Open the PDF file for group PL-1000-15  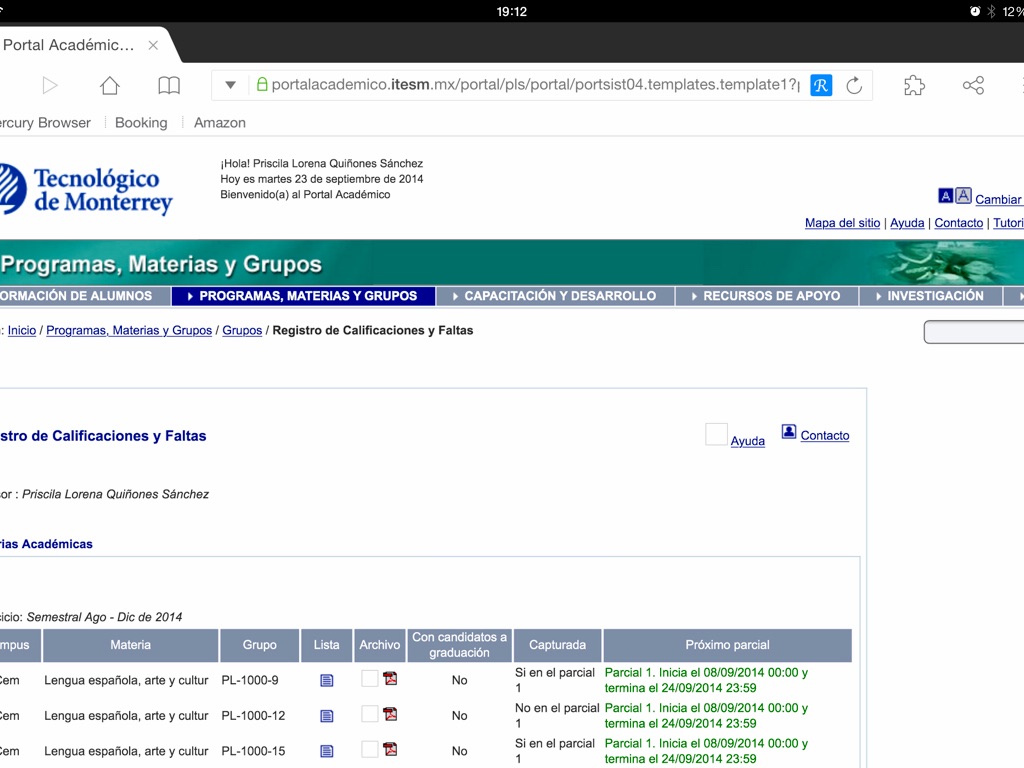(390, 750)
